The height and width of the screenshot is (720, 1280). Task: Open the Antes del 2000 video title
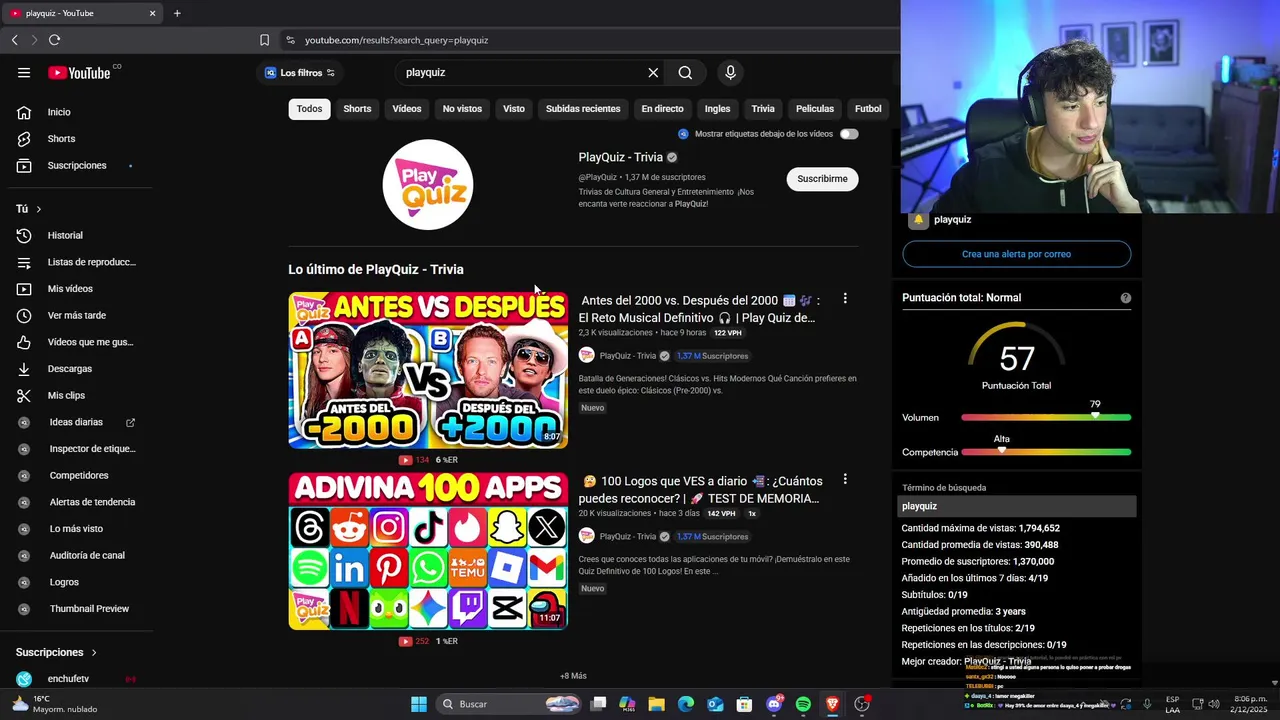(699, 309)
